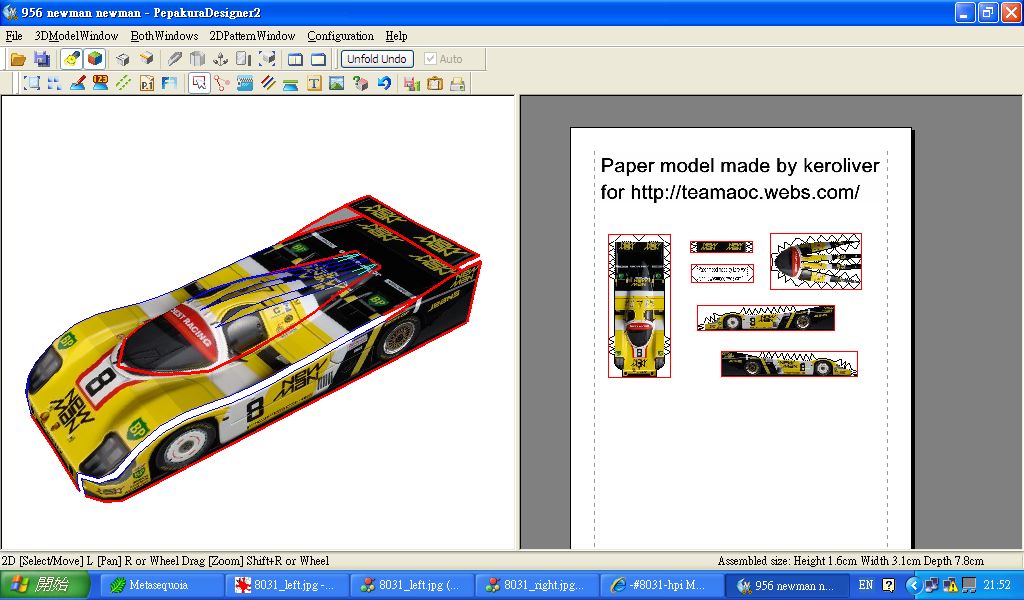The image size is (1024, 600).
Task: Click the red pen on blue icon
Action: tap(78, 83)
